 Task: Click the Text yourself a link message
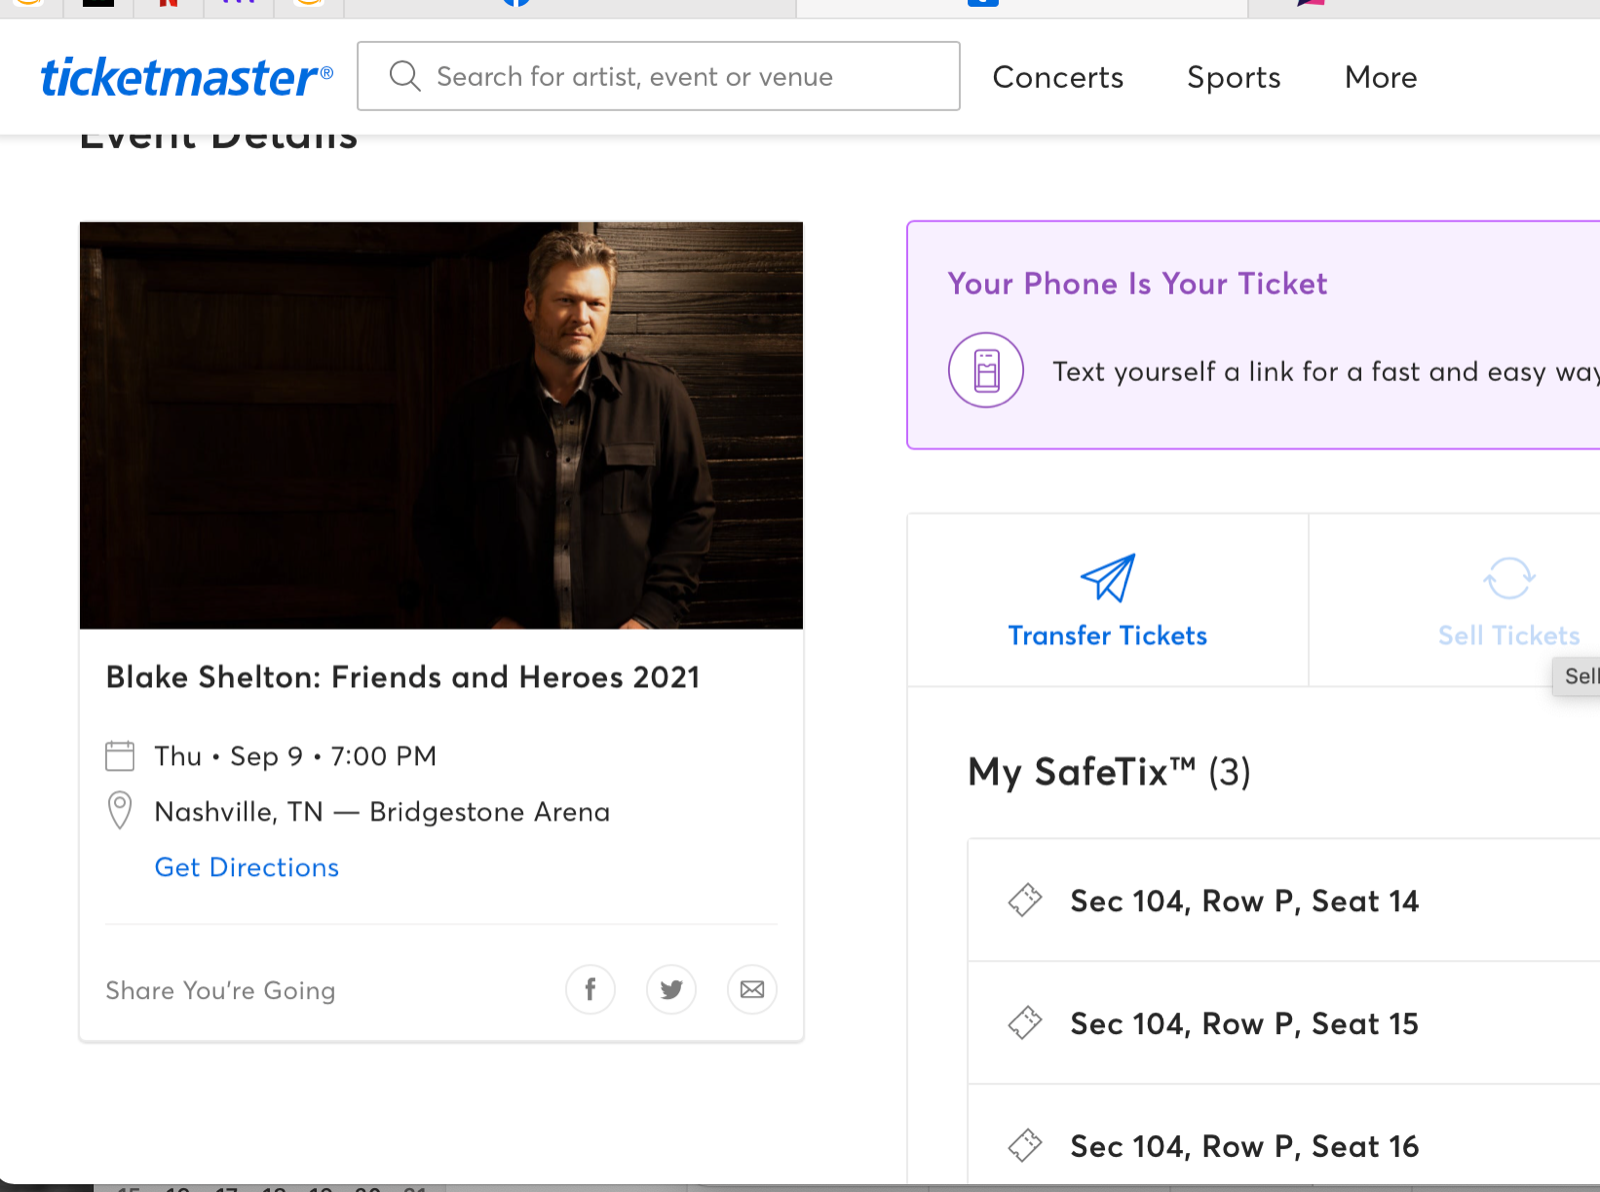(1326, 372)
